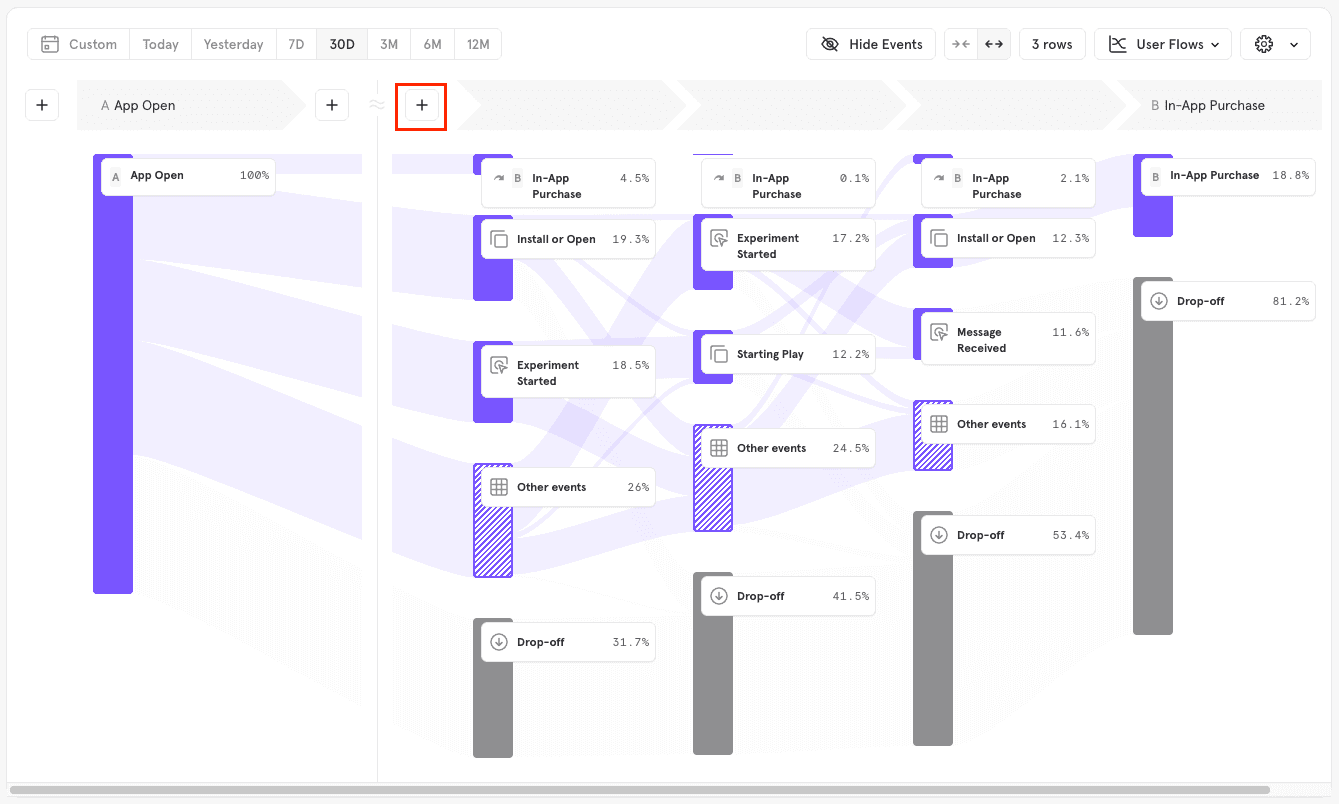
Task: Open the settings gear icon
Action: point(1263,44)
